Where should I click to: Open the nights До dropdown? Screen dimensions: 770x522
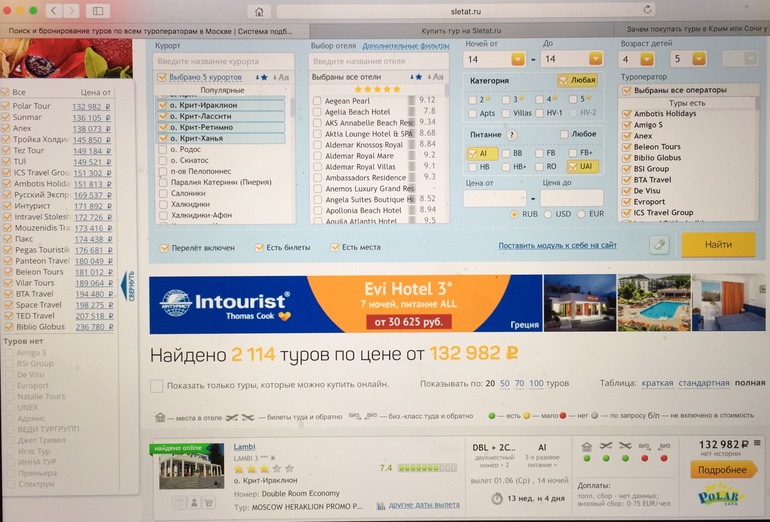point(596,59)
